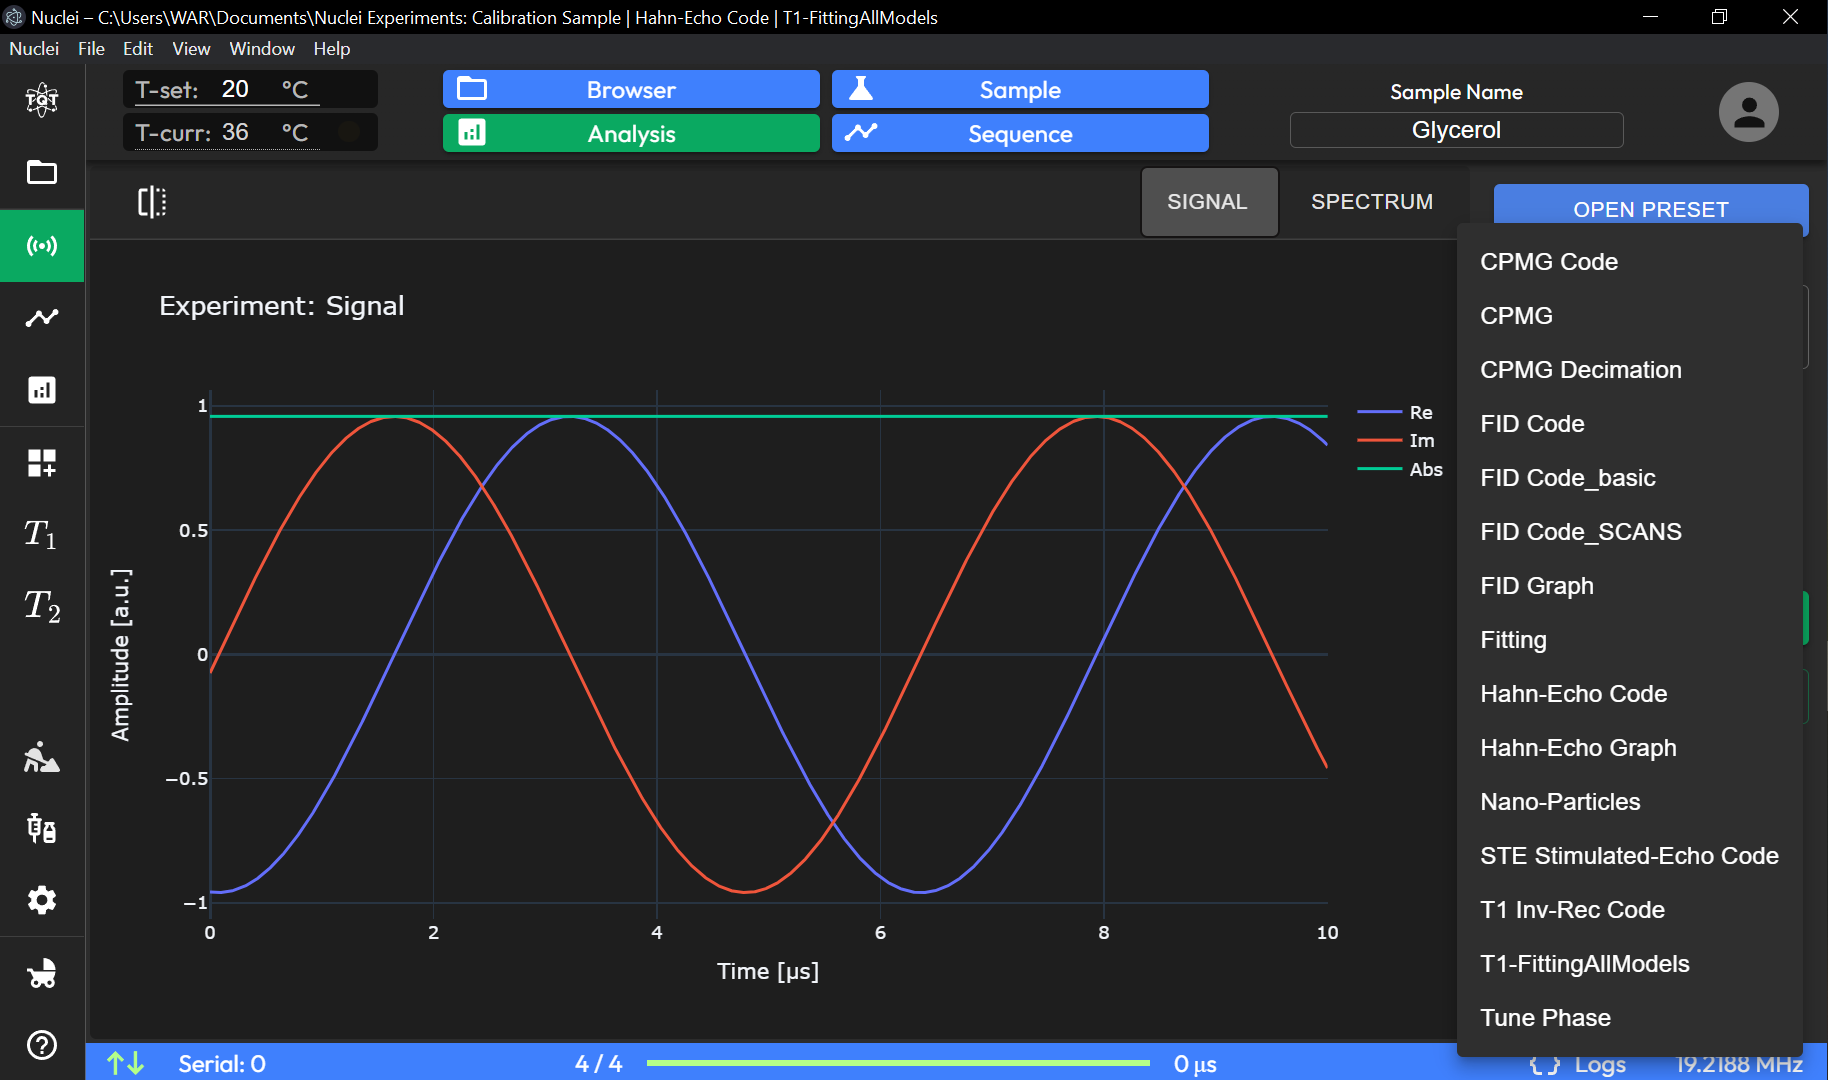Open the T2 experiment icon

click(x=42, y=606)
